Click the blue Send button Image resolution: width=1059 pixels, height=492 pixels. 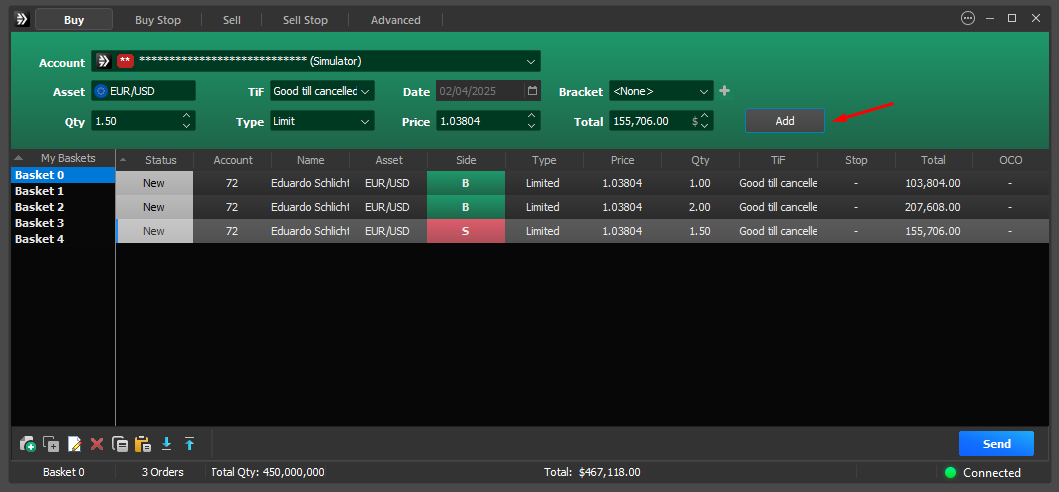(x=996, y=444)
